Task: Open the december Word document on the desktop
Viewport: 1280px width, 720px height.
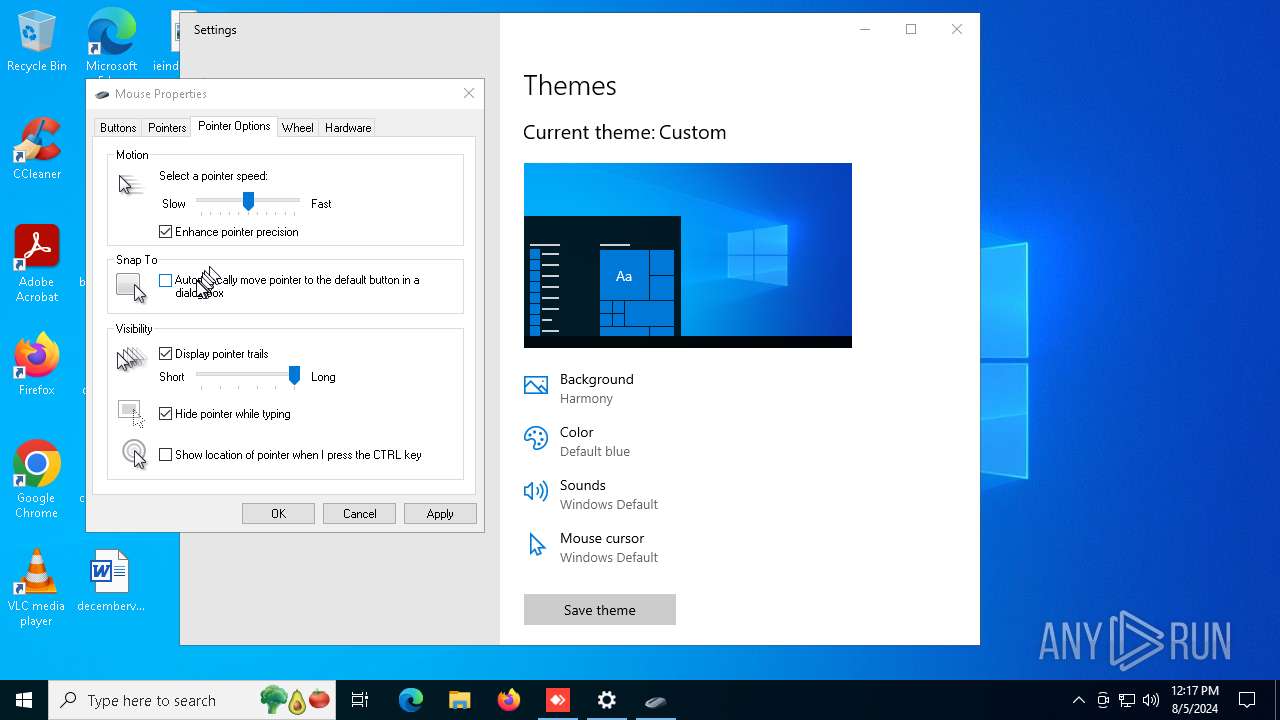Action: coord(110,581)
